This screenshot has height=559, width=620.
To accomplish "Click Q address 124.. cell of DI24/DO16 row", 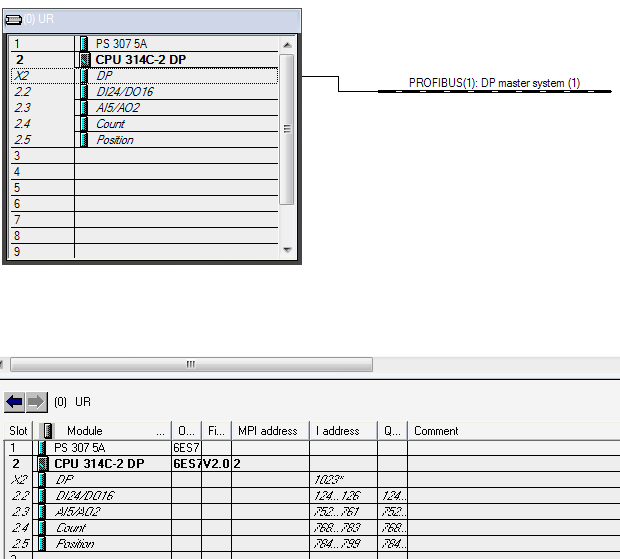I will [392, 496].
